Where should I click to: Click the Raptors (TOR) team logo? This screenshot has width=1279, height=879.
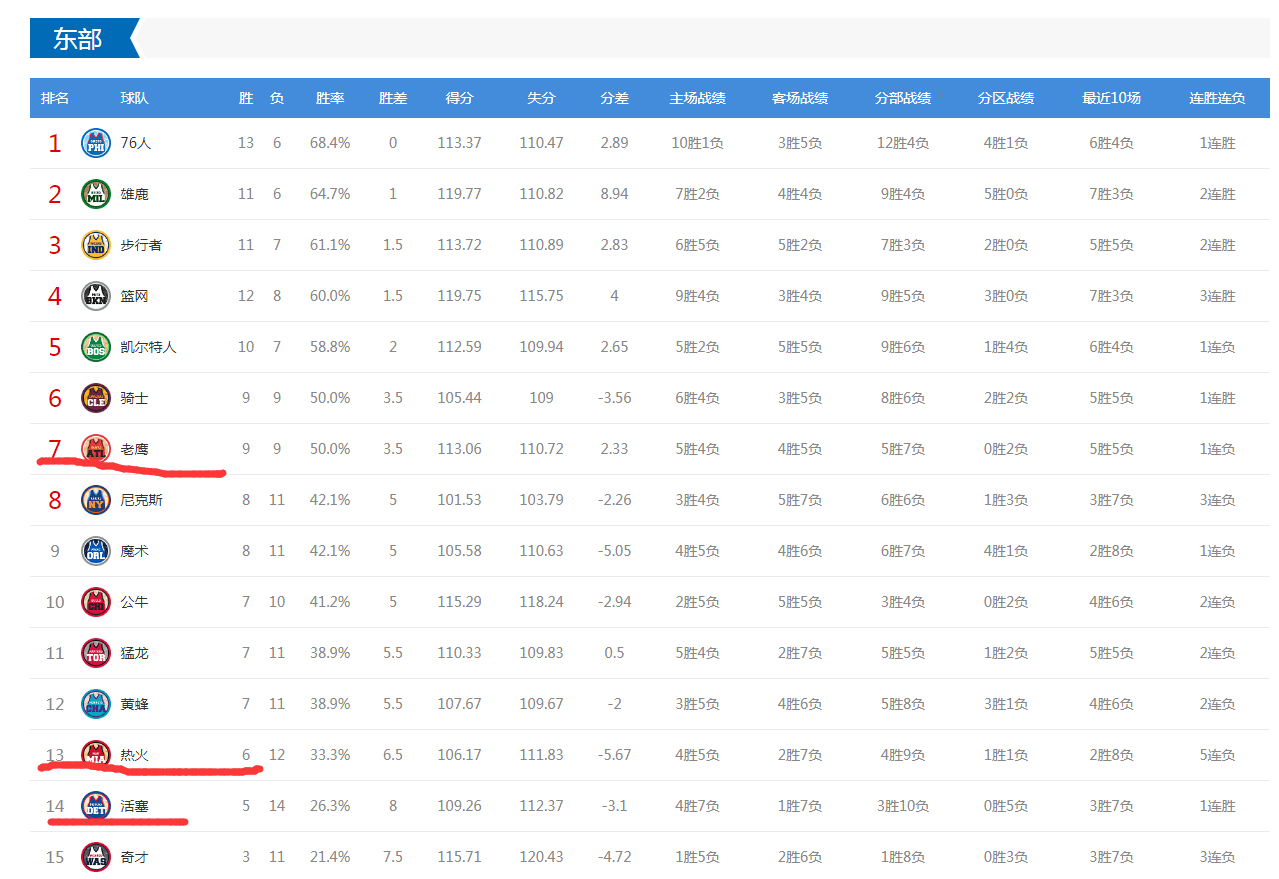pyautogui.click(x=96, y=653)
